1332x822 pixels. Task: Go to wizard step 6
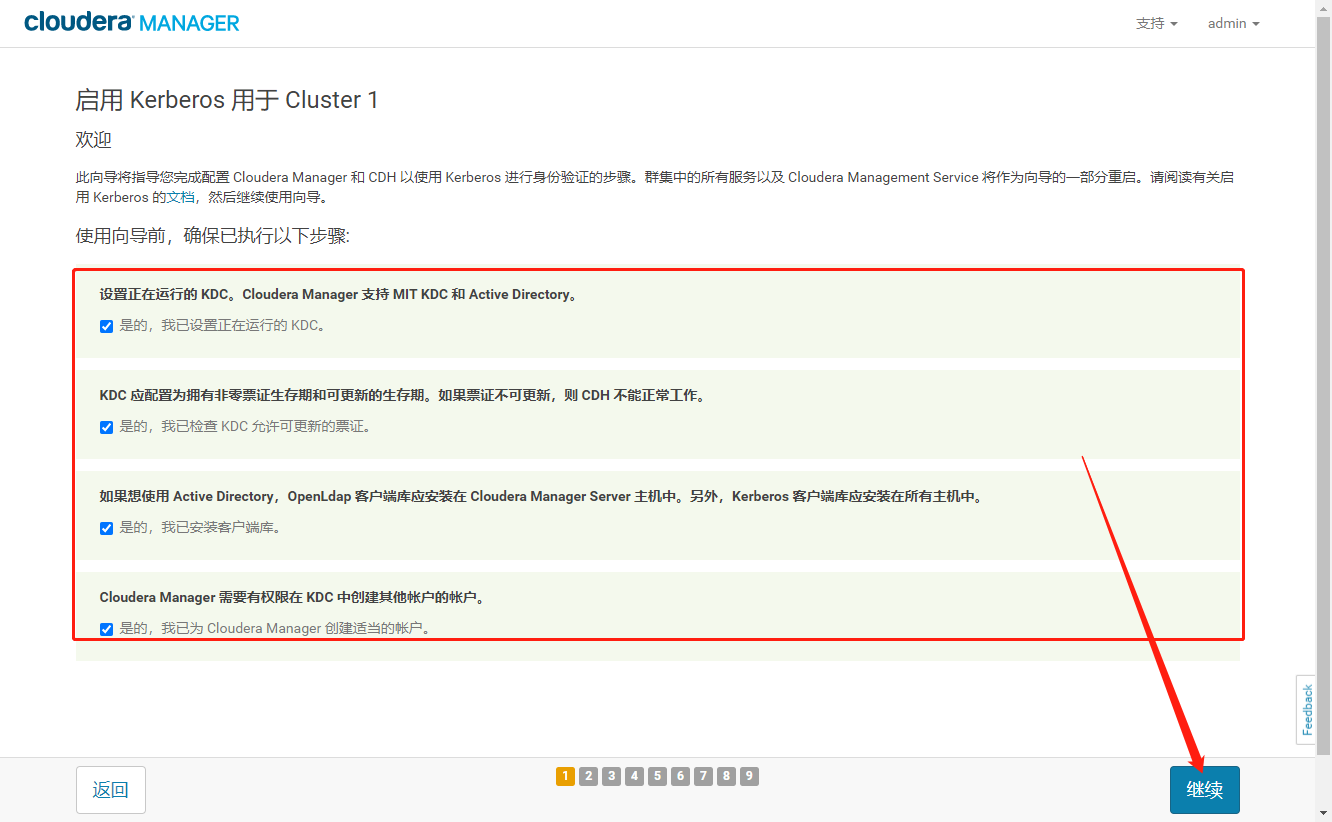pyautogui.click(x=680, y=776)
